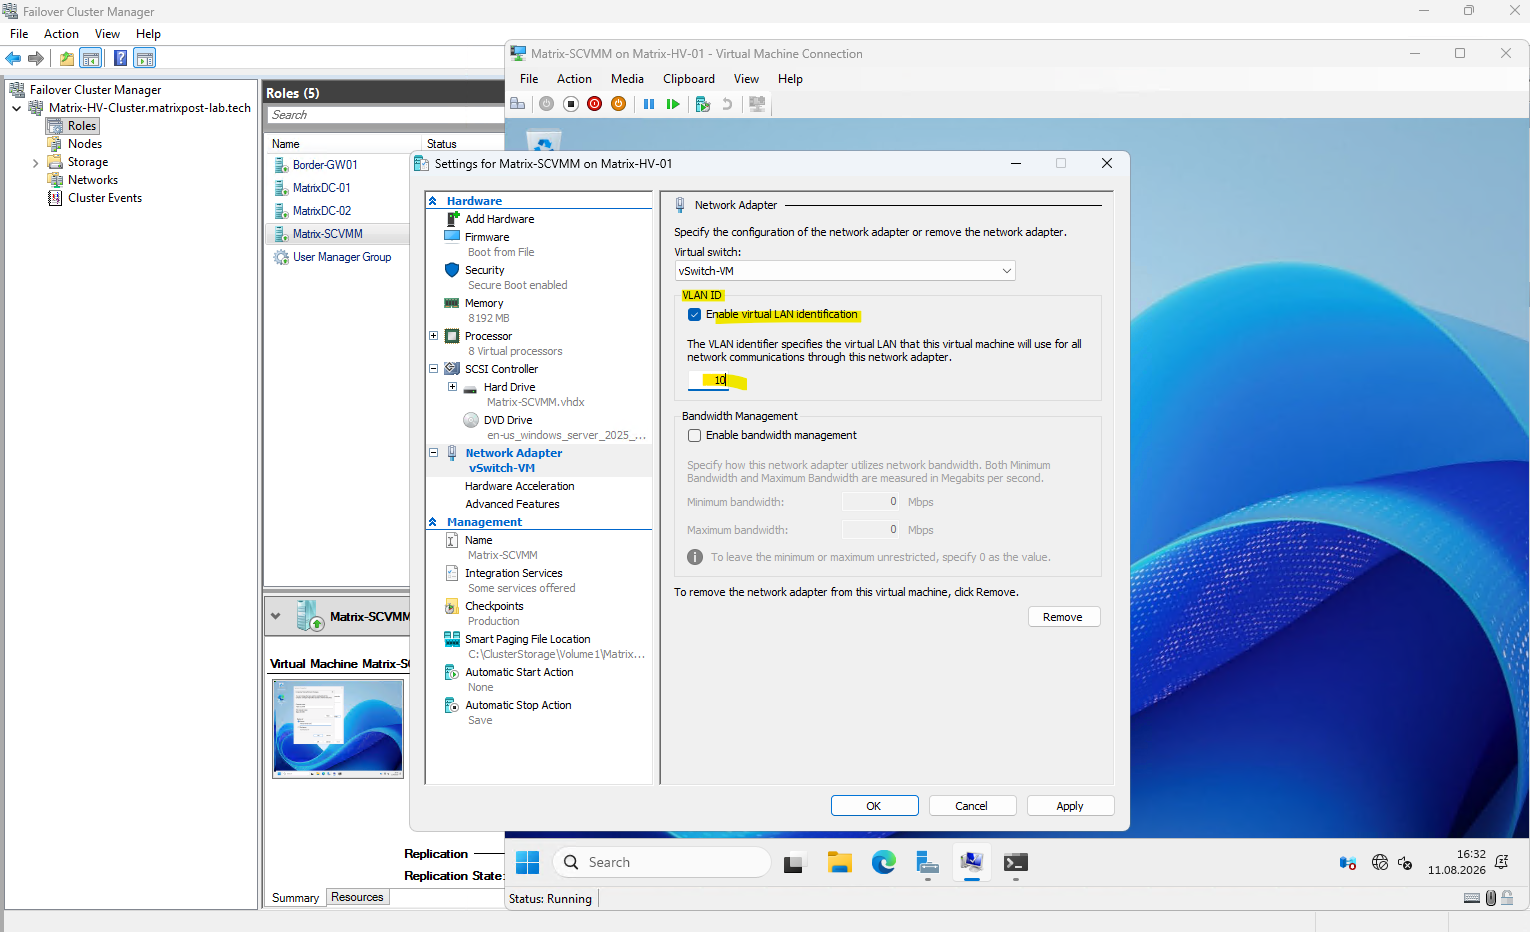This screenshot has width=1530, height=932.
Task: Click the Matrix-SCVMM VM thumbnail preview
Action: [x=338, y=728]
